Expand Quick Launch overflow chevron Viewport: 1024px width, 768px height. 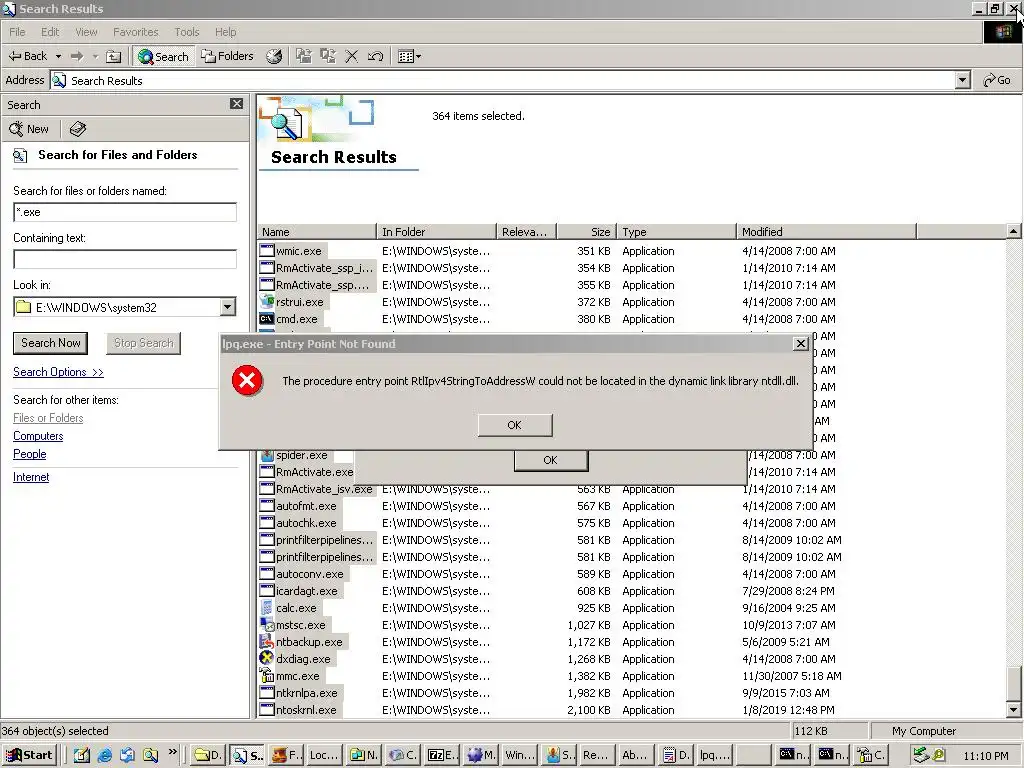173,752
